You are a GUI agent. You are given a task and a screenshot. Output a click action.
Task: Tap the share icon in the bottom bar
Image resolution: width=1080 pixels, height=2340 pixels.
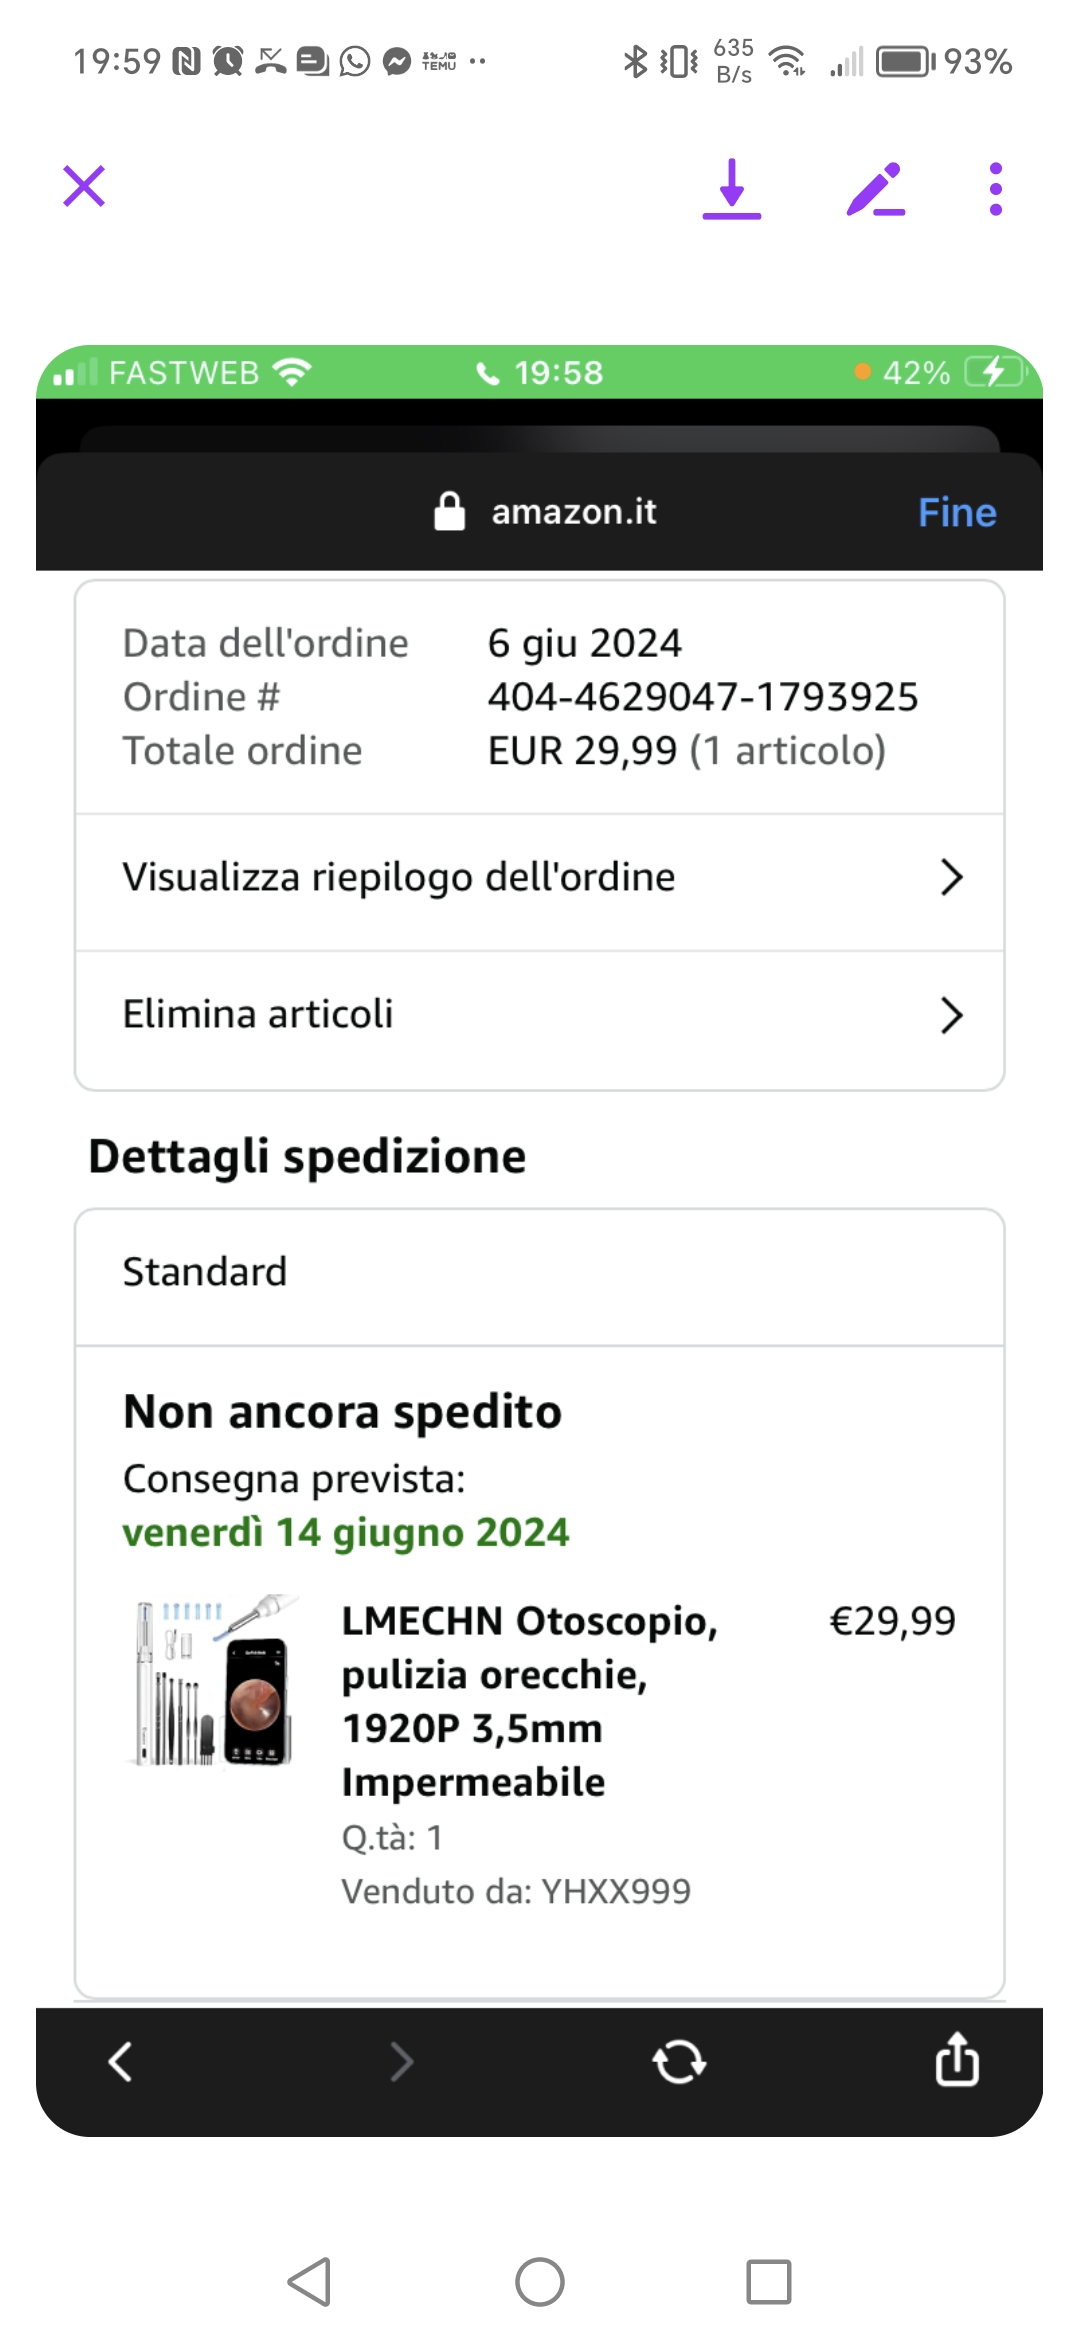click(x=957, y=2058)
